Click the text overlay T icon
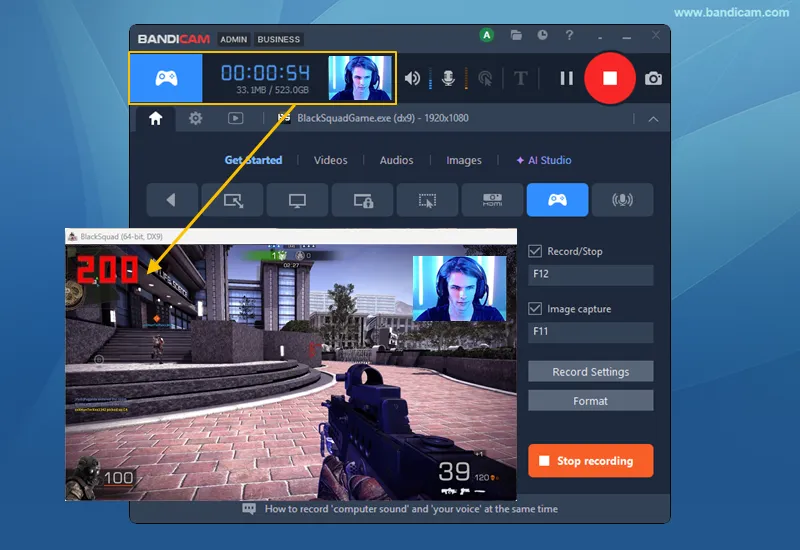 520,79
